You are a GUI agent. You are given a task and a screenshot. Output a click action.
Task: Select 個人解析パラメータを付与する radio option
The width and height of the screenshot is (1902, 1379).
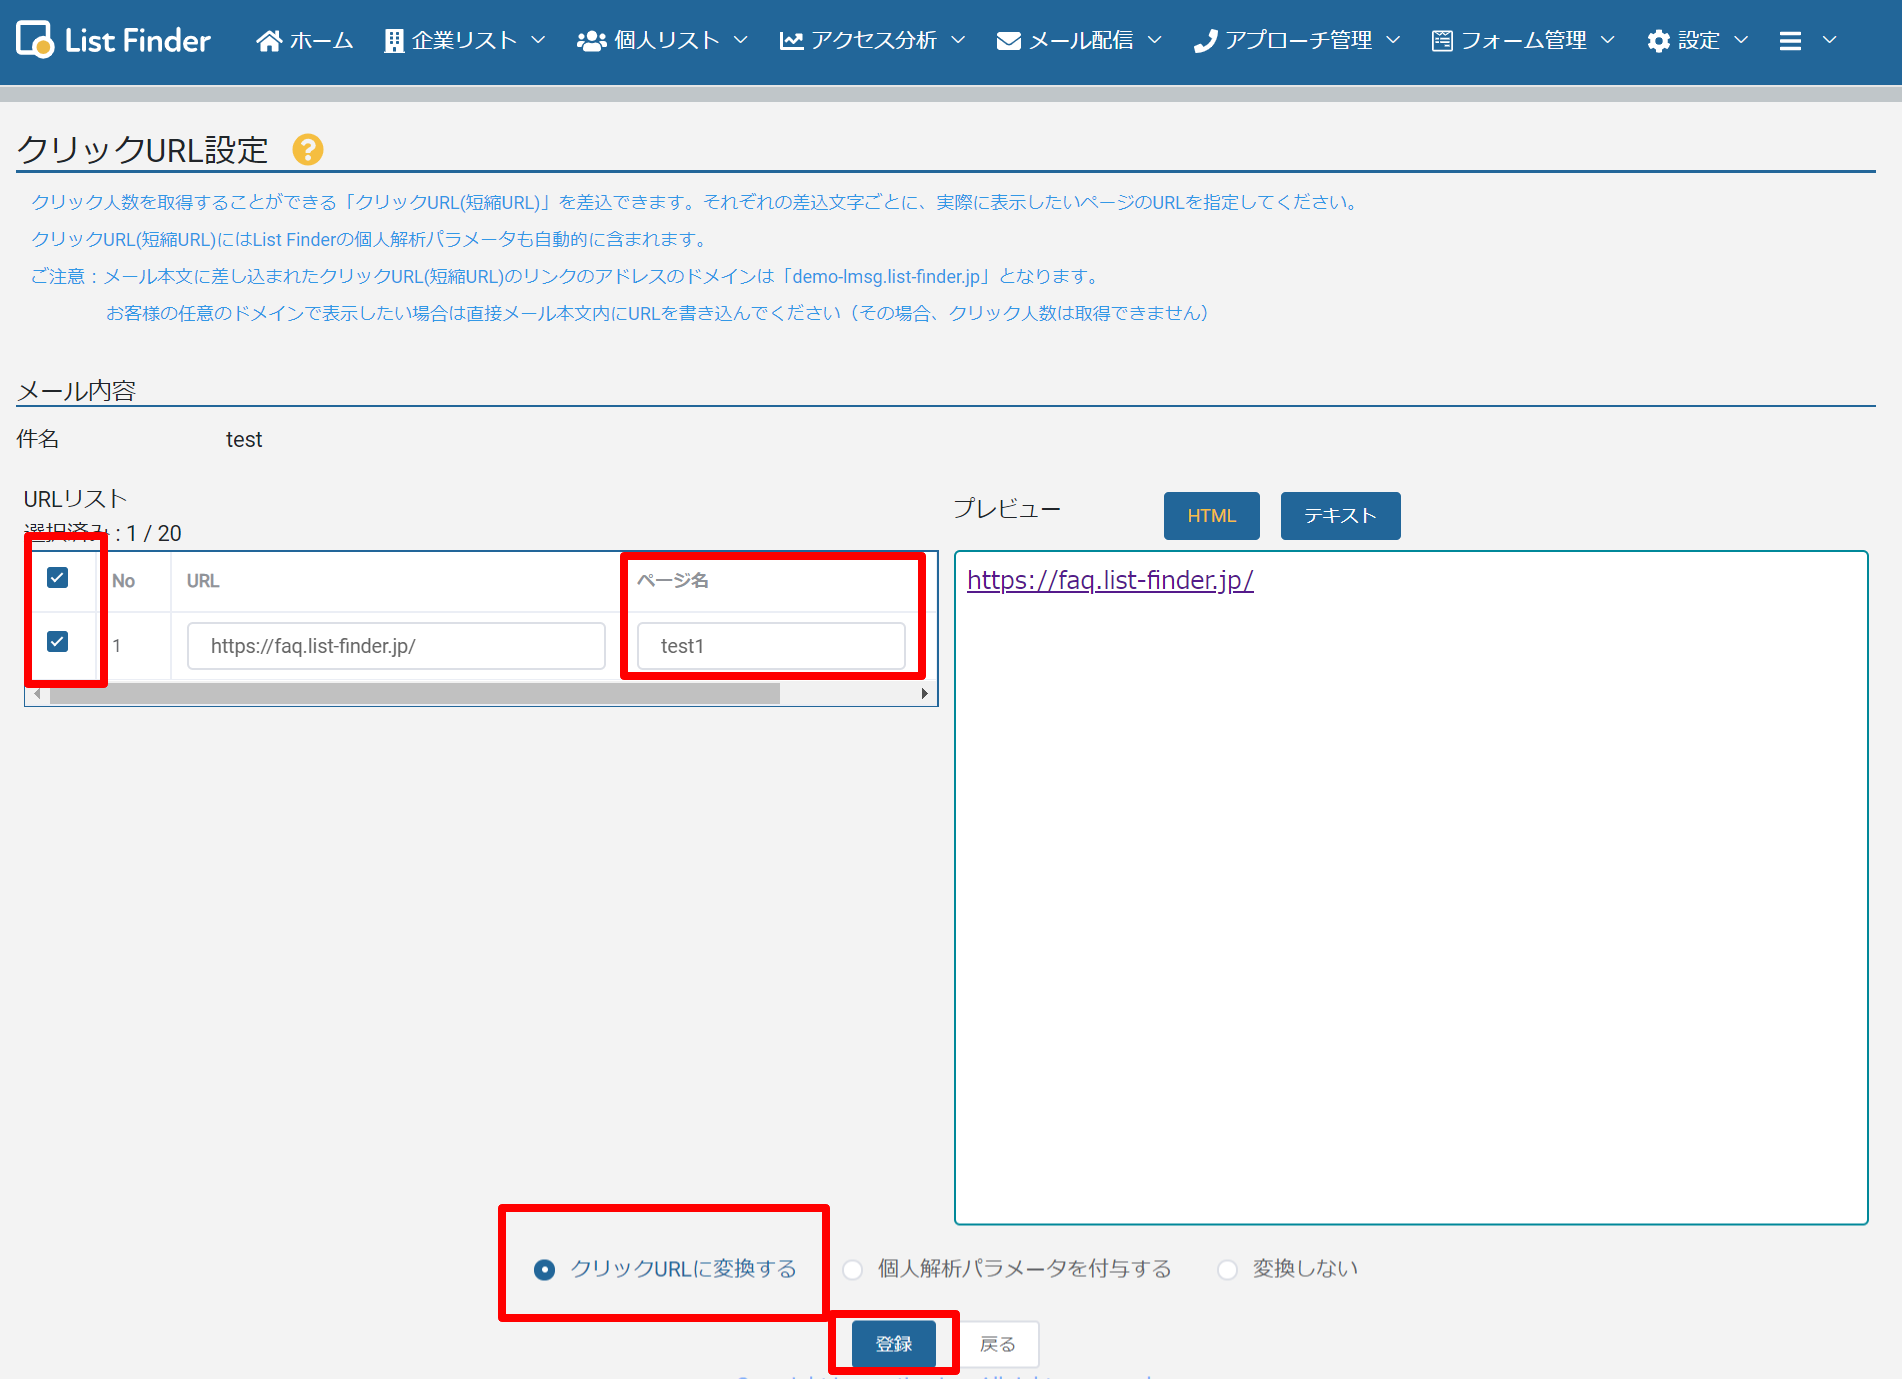pos(852,1270)
